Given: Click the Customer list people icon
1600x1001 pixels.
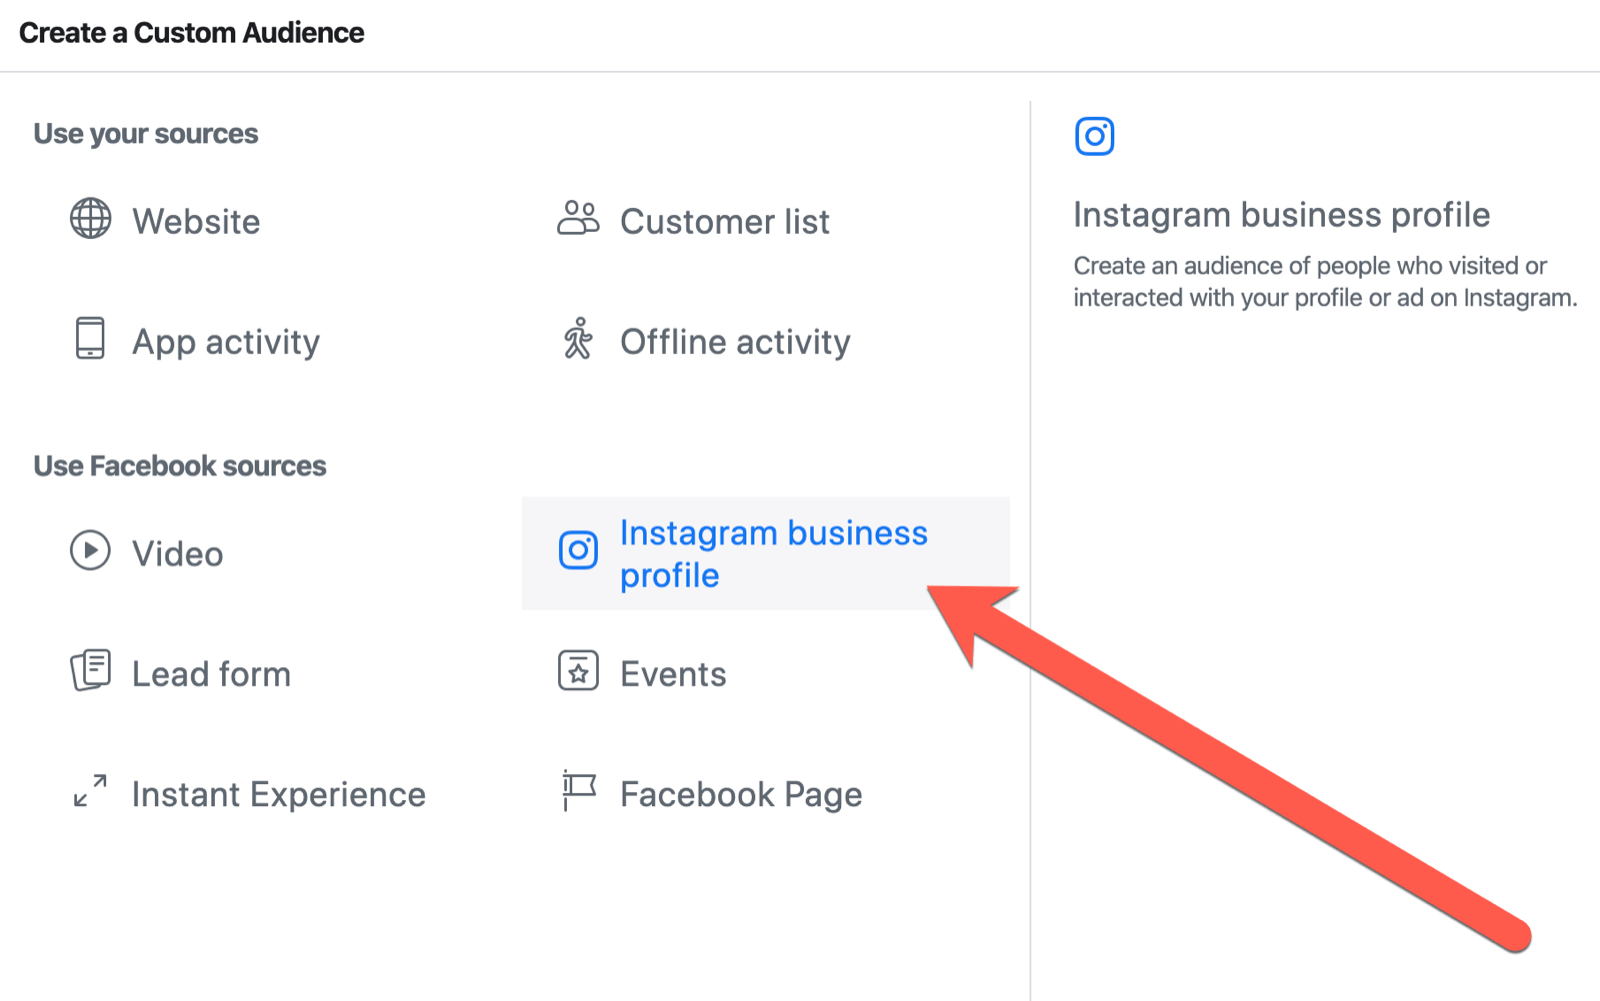Looking at the screenshot, I should click(x=578, y=218).
